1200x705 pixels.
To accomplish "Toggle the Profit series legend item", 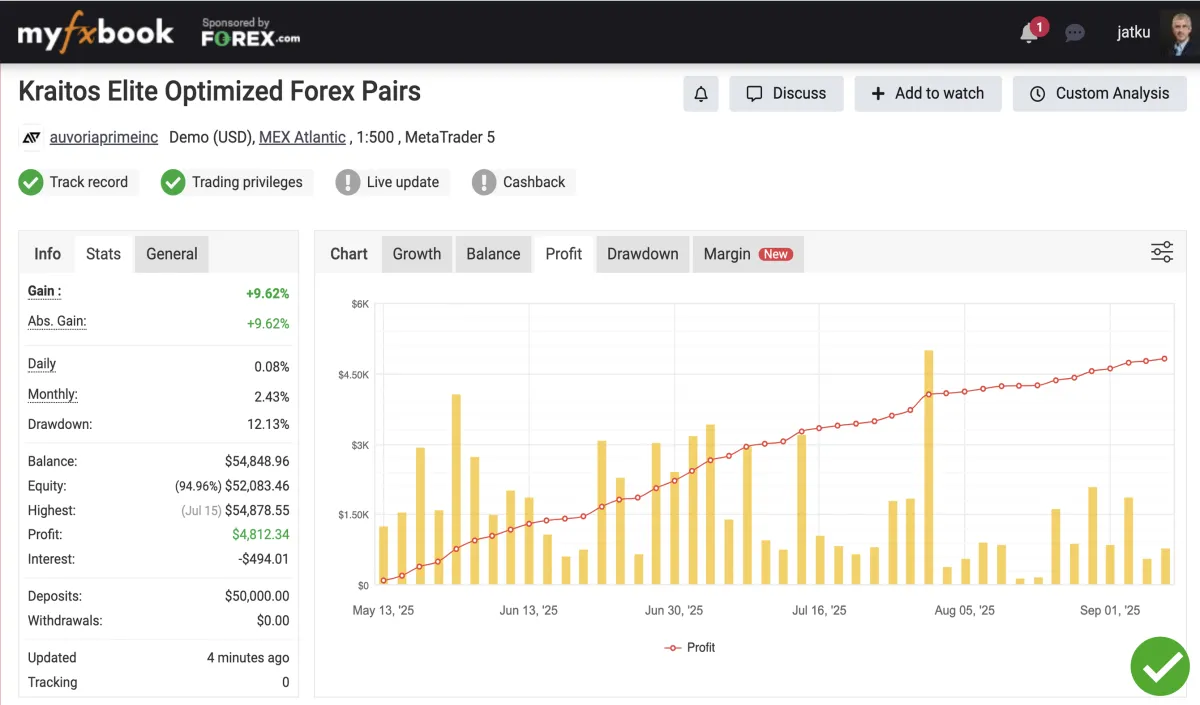I will click(690, 648).
